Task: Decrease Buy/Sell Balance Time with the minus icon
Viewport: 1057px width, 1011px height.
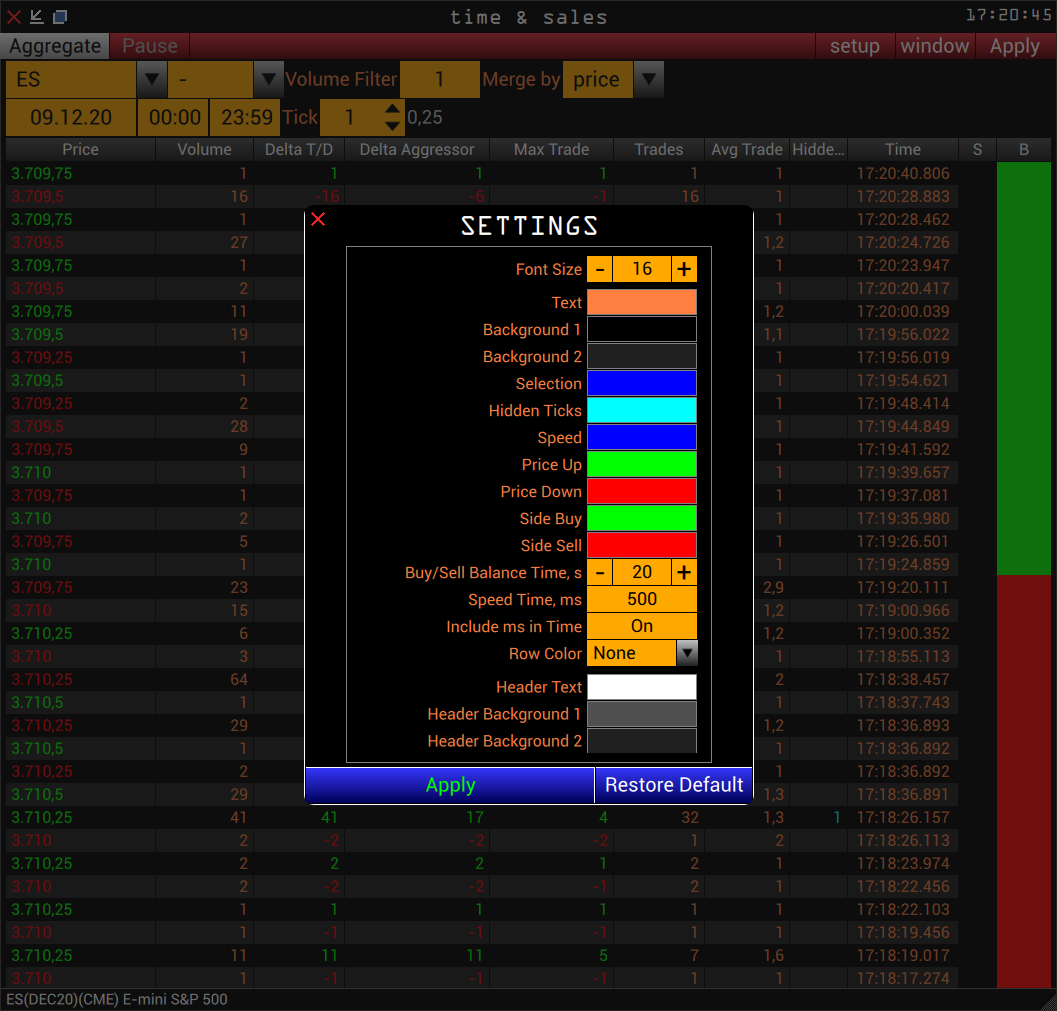Action: coord(600,572)
